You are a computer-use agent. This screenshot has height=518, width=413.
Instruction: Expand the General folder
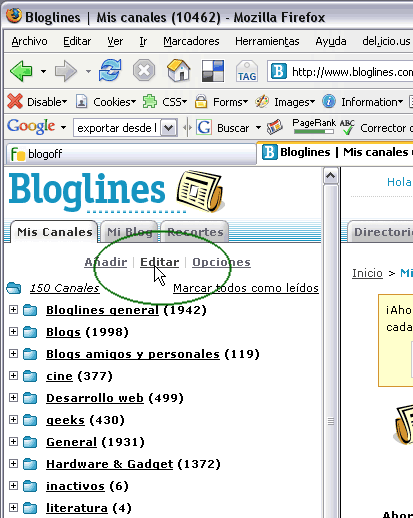[x=13, y=441]
